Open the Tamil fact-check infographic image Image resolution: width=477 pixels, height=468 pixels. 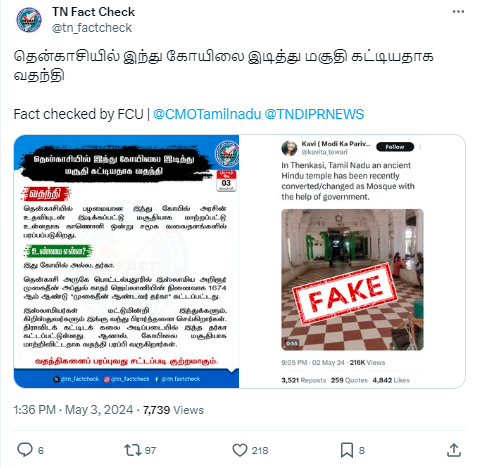tap(126, 261)
